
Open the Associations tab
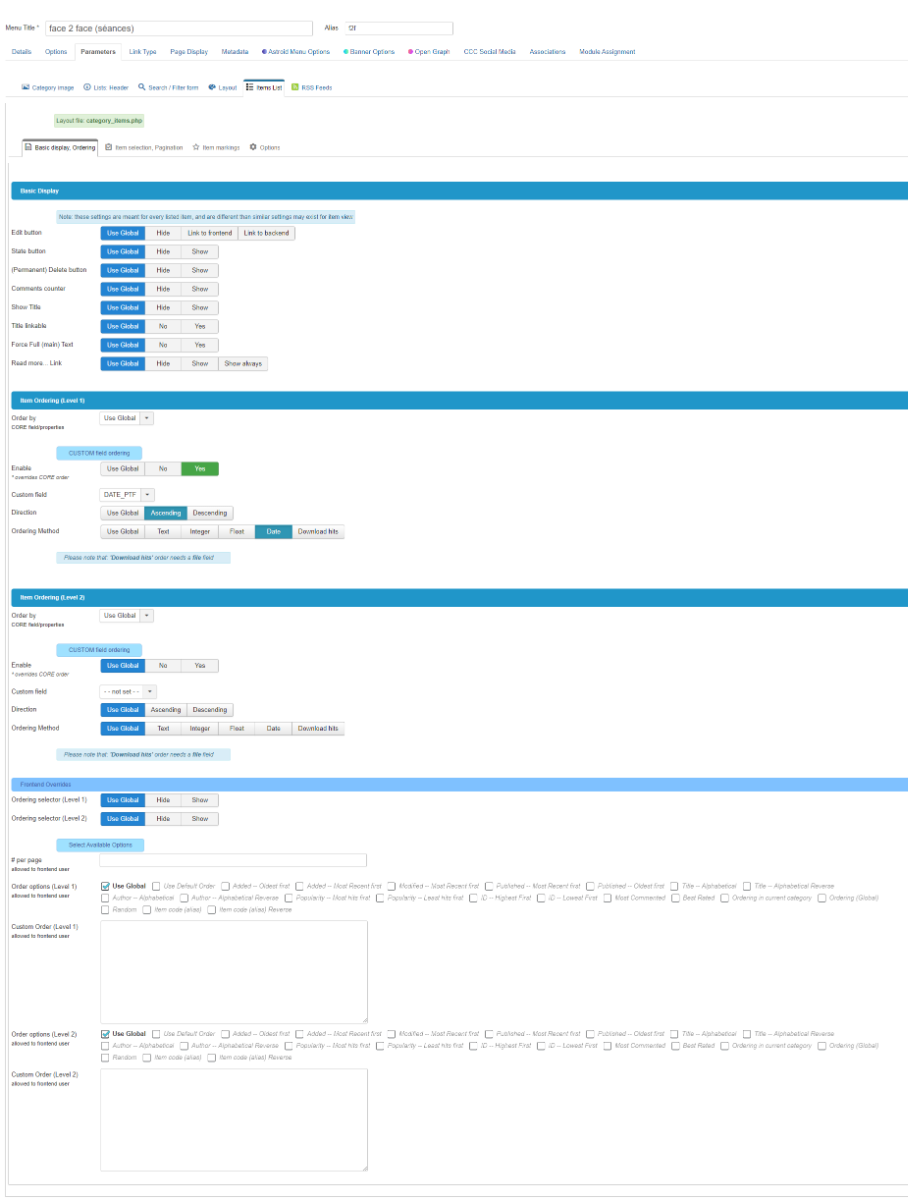[547, 51]
